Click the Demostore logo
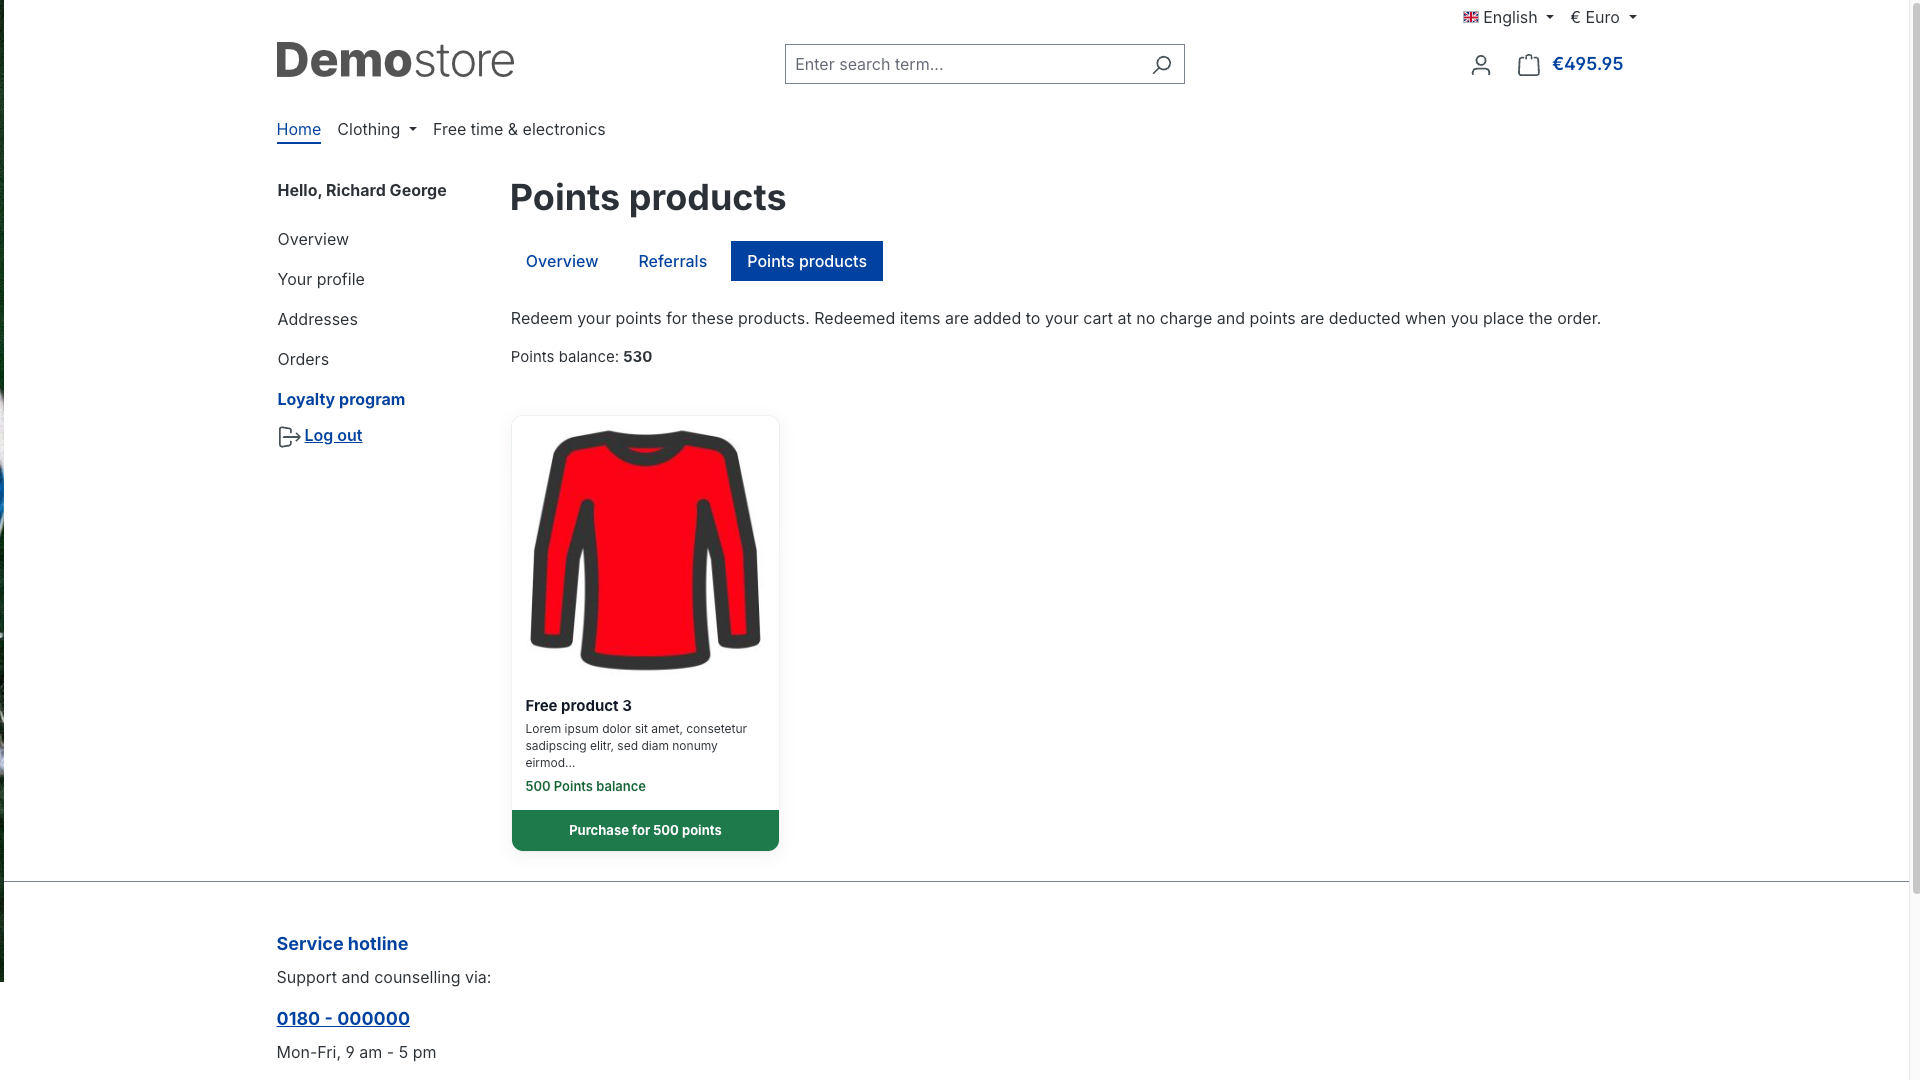 point(395,60)
